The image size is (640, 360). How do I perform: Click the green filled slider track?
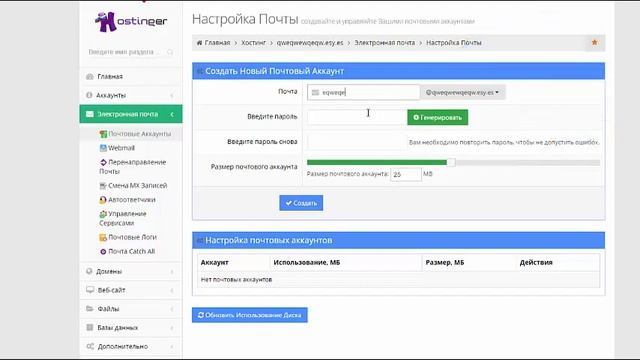point(377,162)
